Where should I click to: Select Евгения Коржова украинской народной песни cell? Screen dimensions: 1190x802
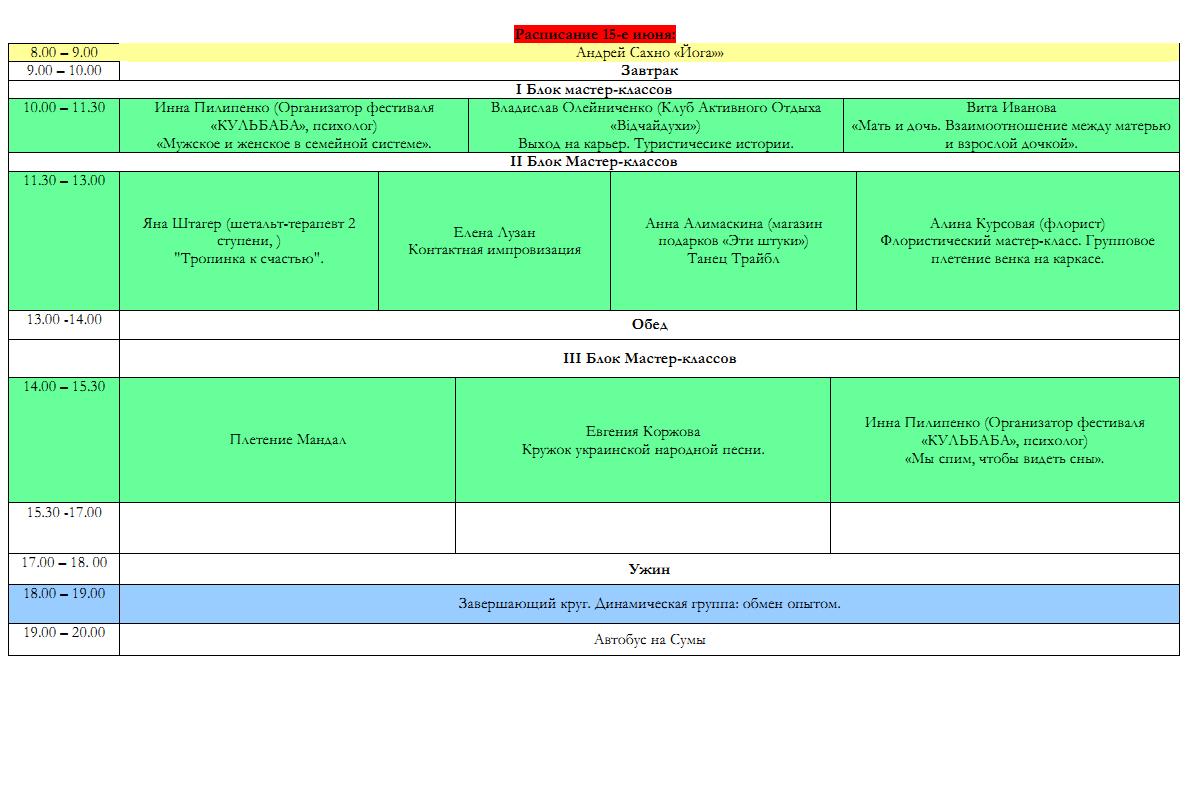tap(642, 440)
